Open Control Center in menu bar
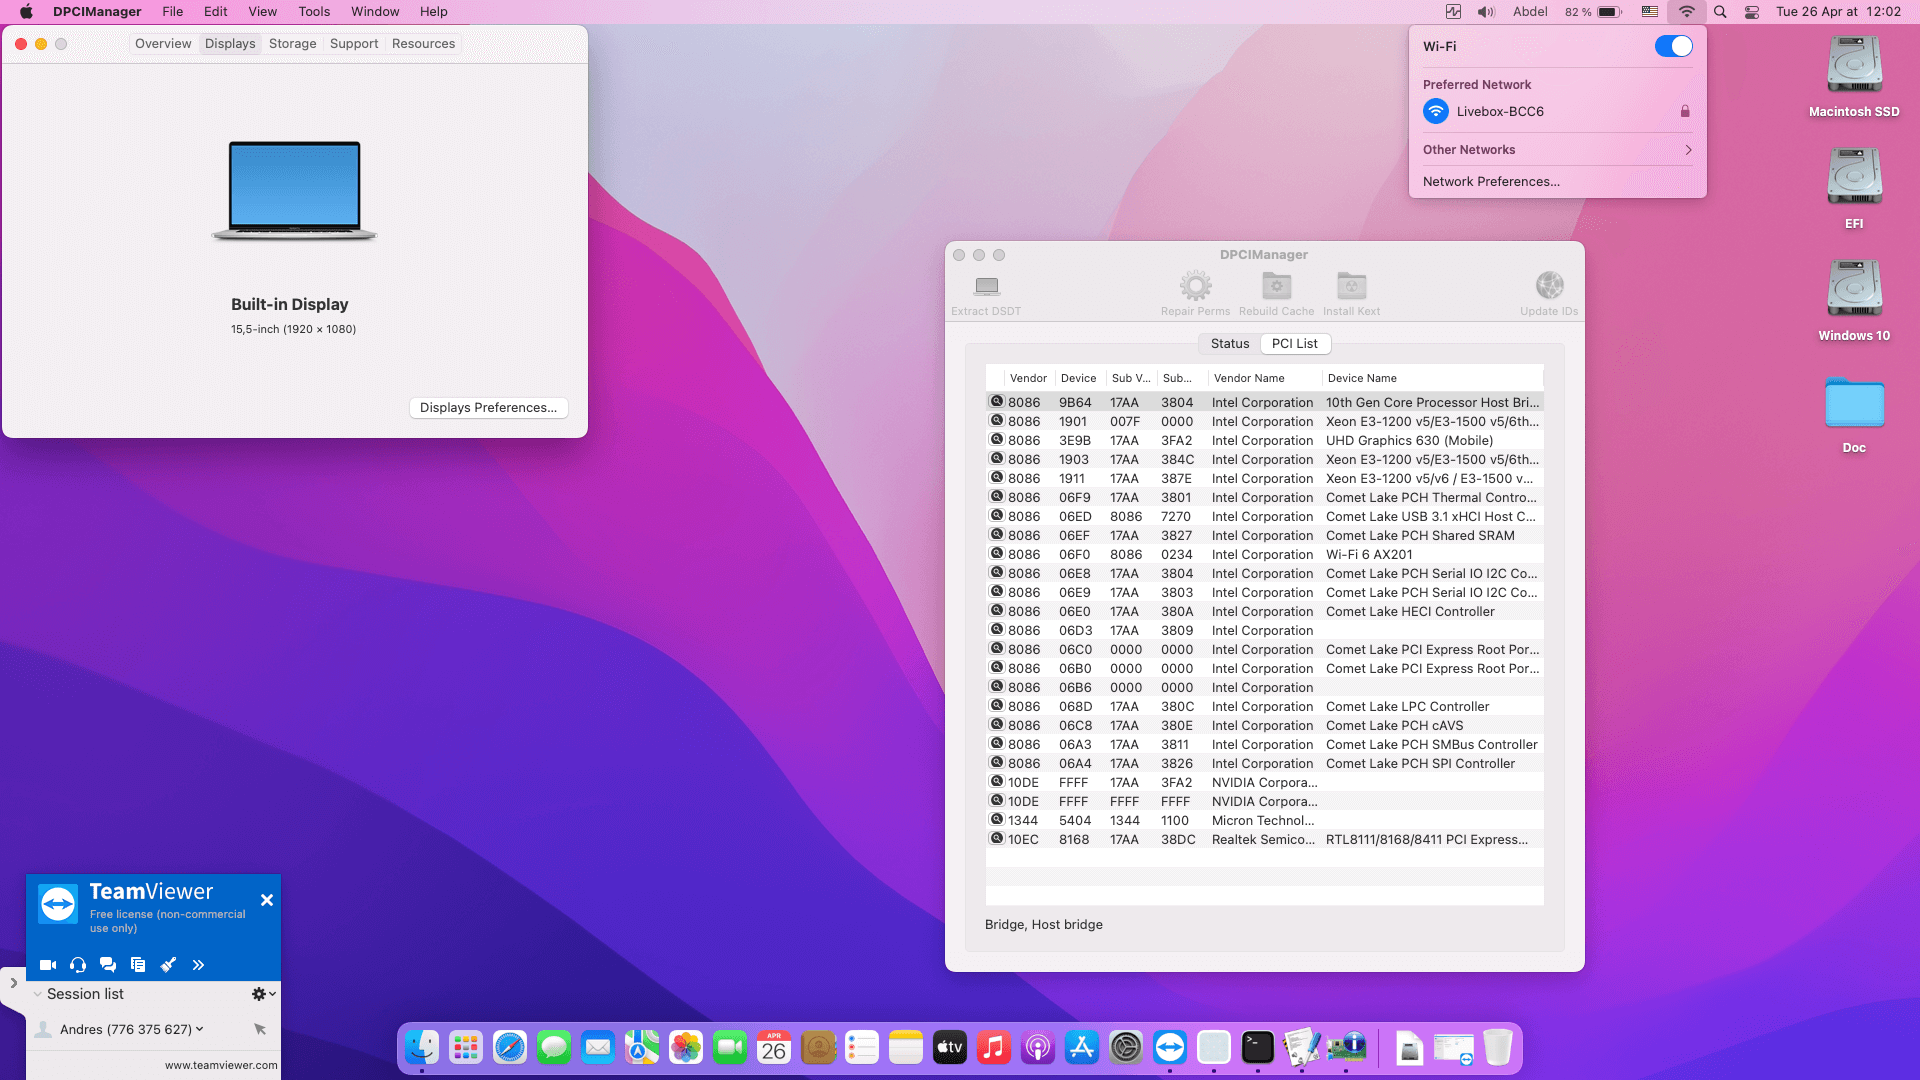 pyautogui.click(x=1752, y=12)
